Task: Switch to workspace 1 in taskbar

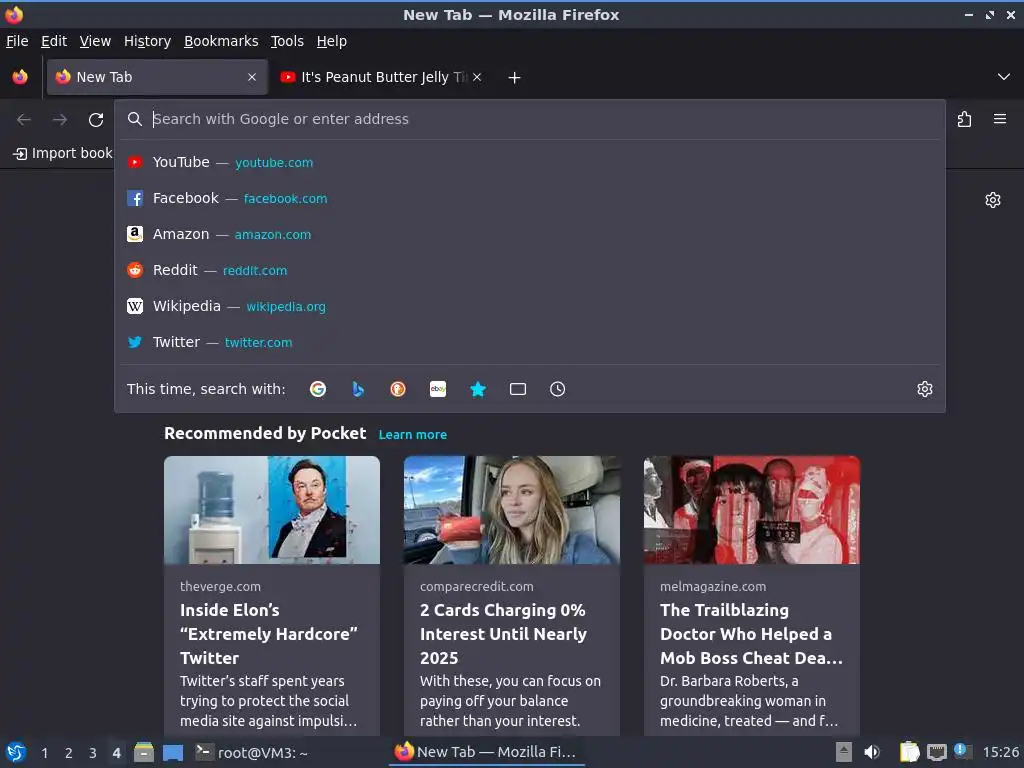Action: pyautogui.click(x=45, y=753)
